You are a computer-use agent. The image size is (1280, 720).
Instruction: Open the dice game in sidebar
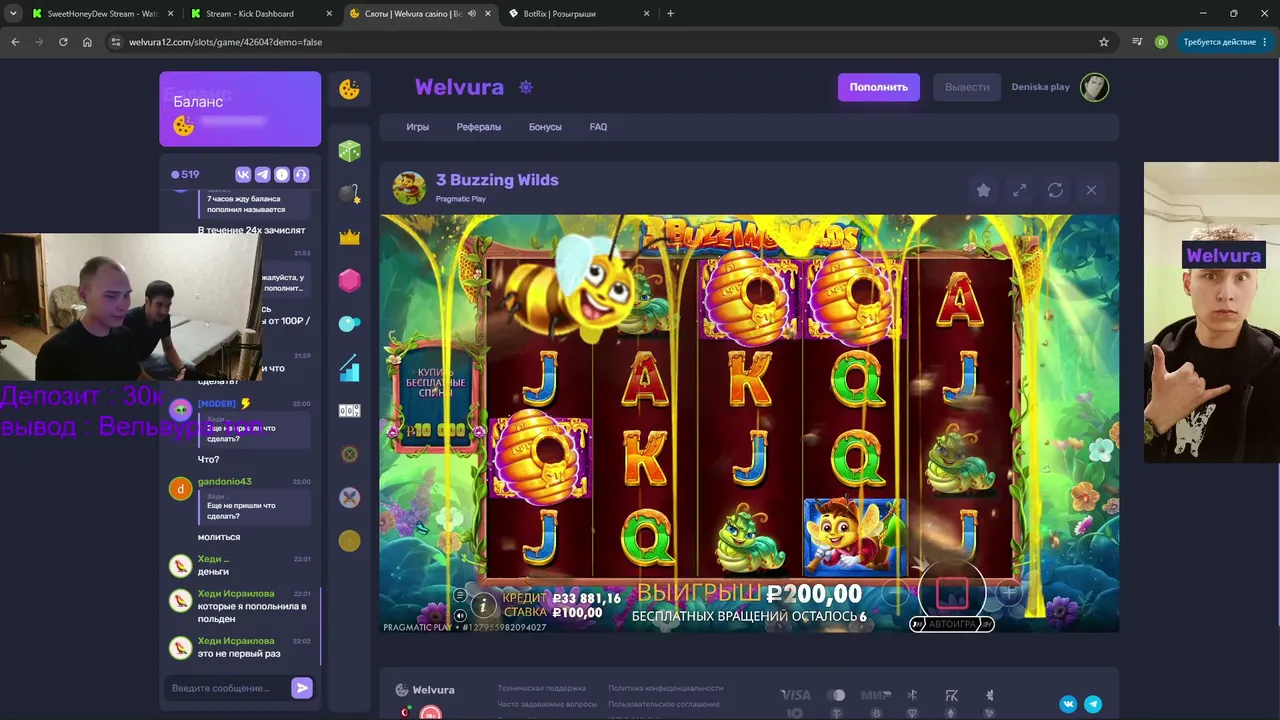coord(349,150)
